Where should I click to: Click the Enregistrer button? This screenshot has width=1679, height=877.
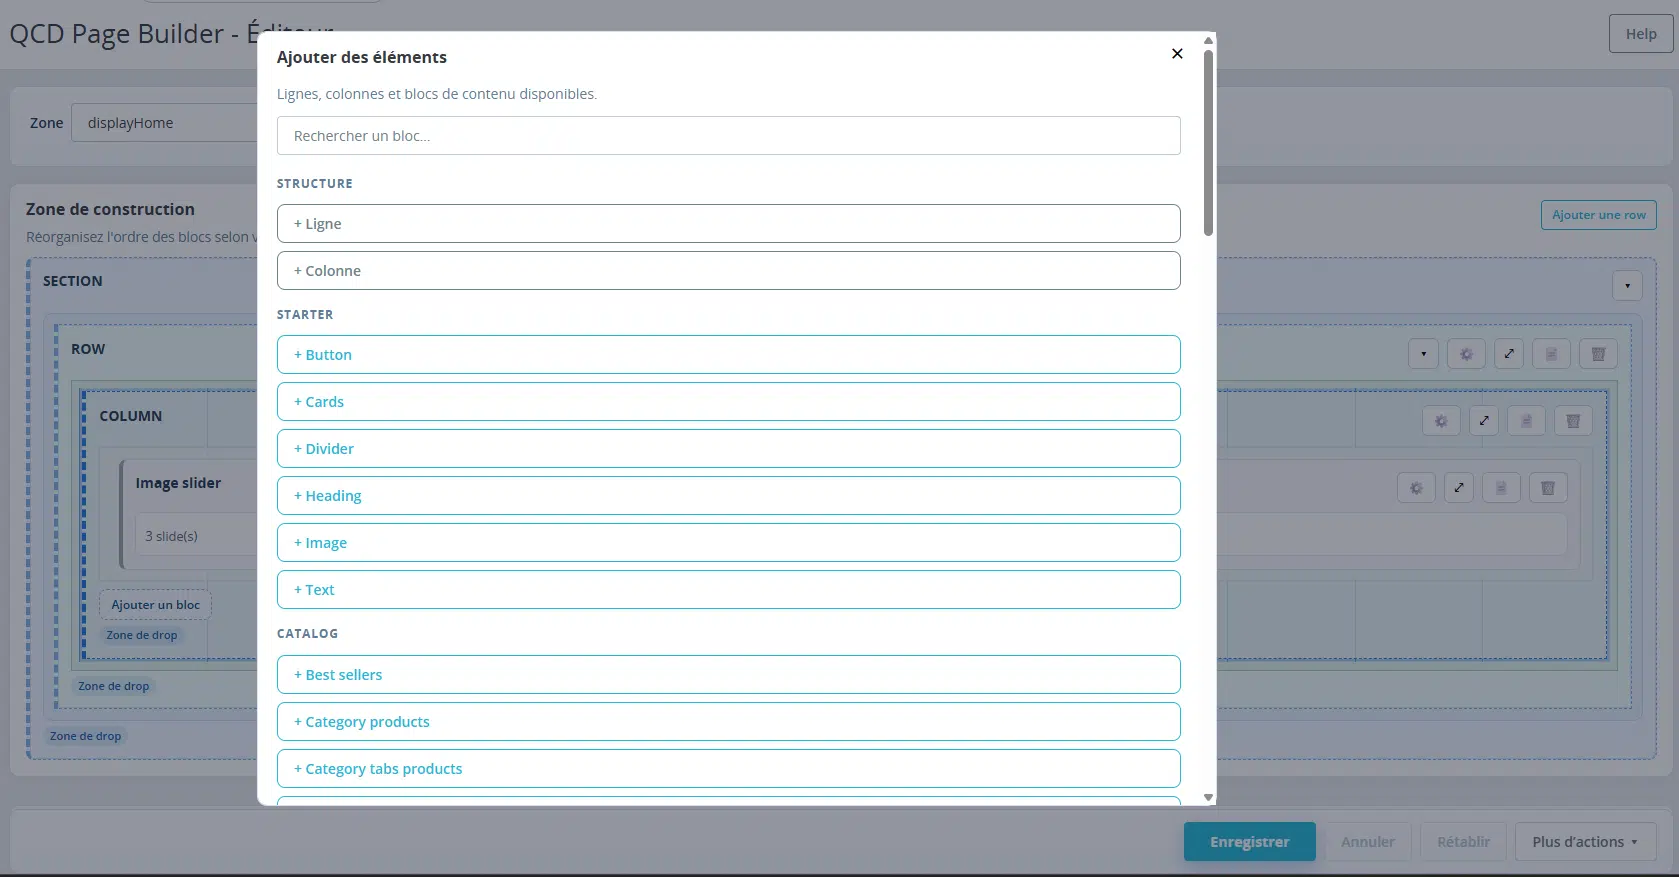1249,842
